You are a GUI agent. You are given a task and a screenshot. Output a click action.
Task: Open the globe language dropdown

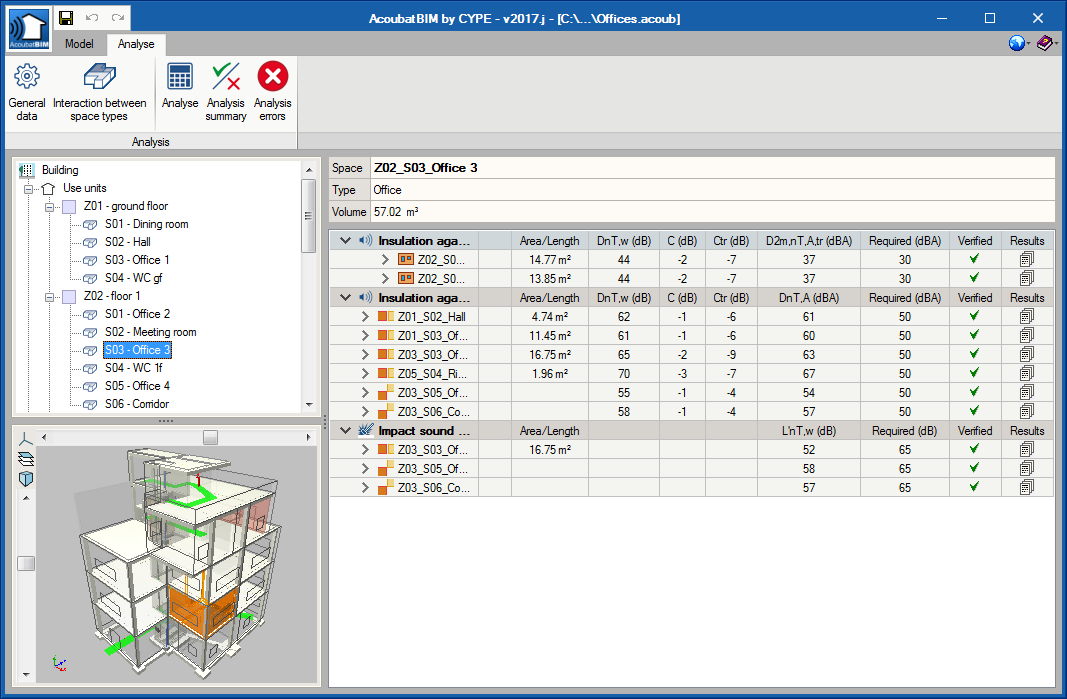(1018, 44)
